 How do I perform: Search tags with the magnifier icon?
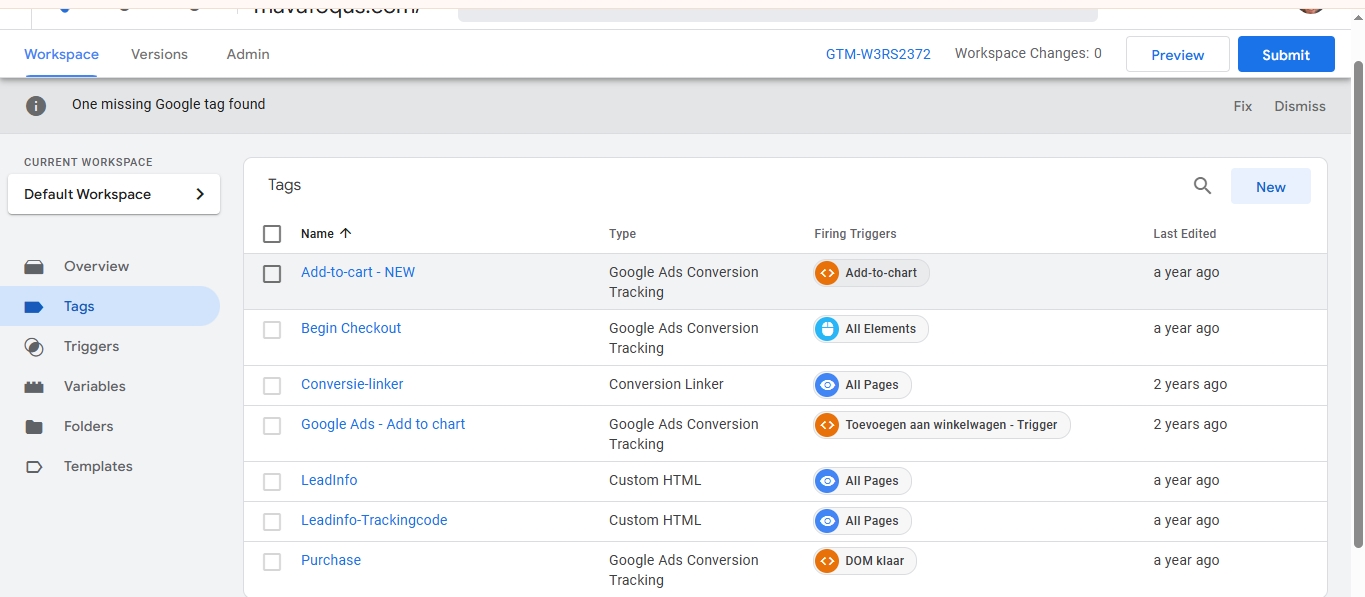pyautogui.click(x=1202, y=185)
